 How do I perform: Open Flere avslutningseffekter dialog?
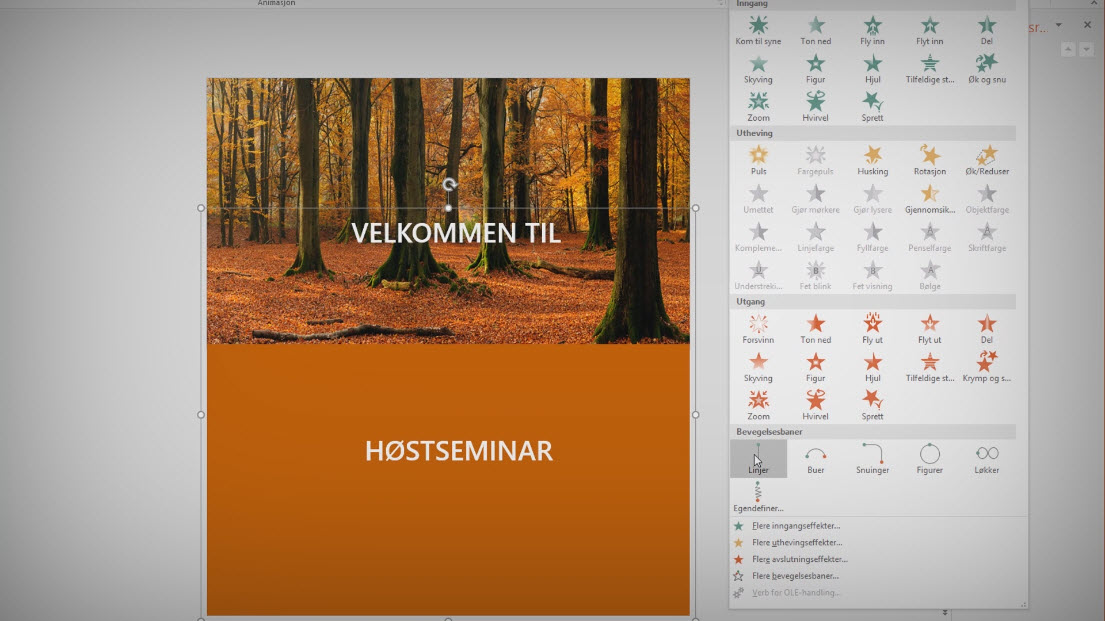(x=799, y=560)
